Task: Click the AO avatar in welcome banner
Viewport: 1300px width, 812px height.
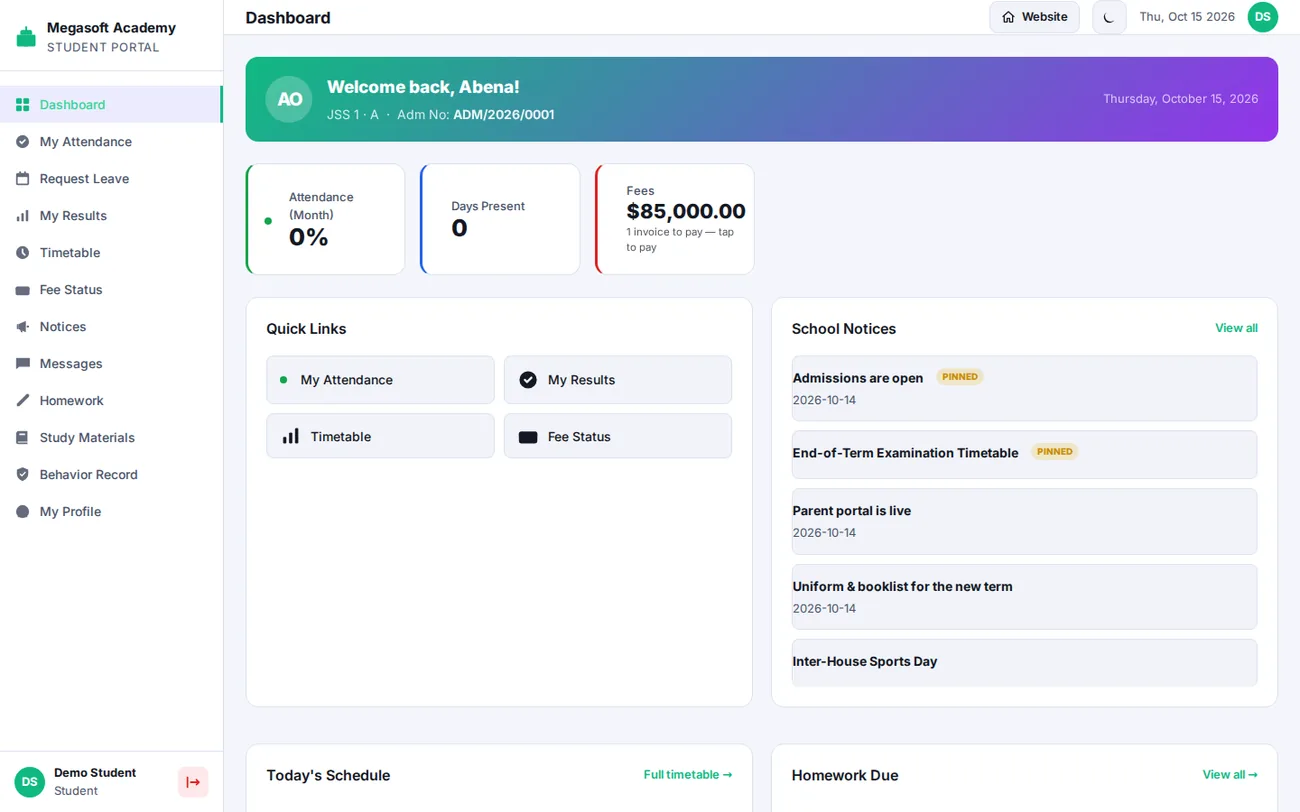Action: (x=289, y=99)
